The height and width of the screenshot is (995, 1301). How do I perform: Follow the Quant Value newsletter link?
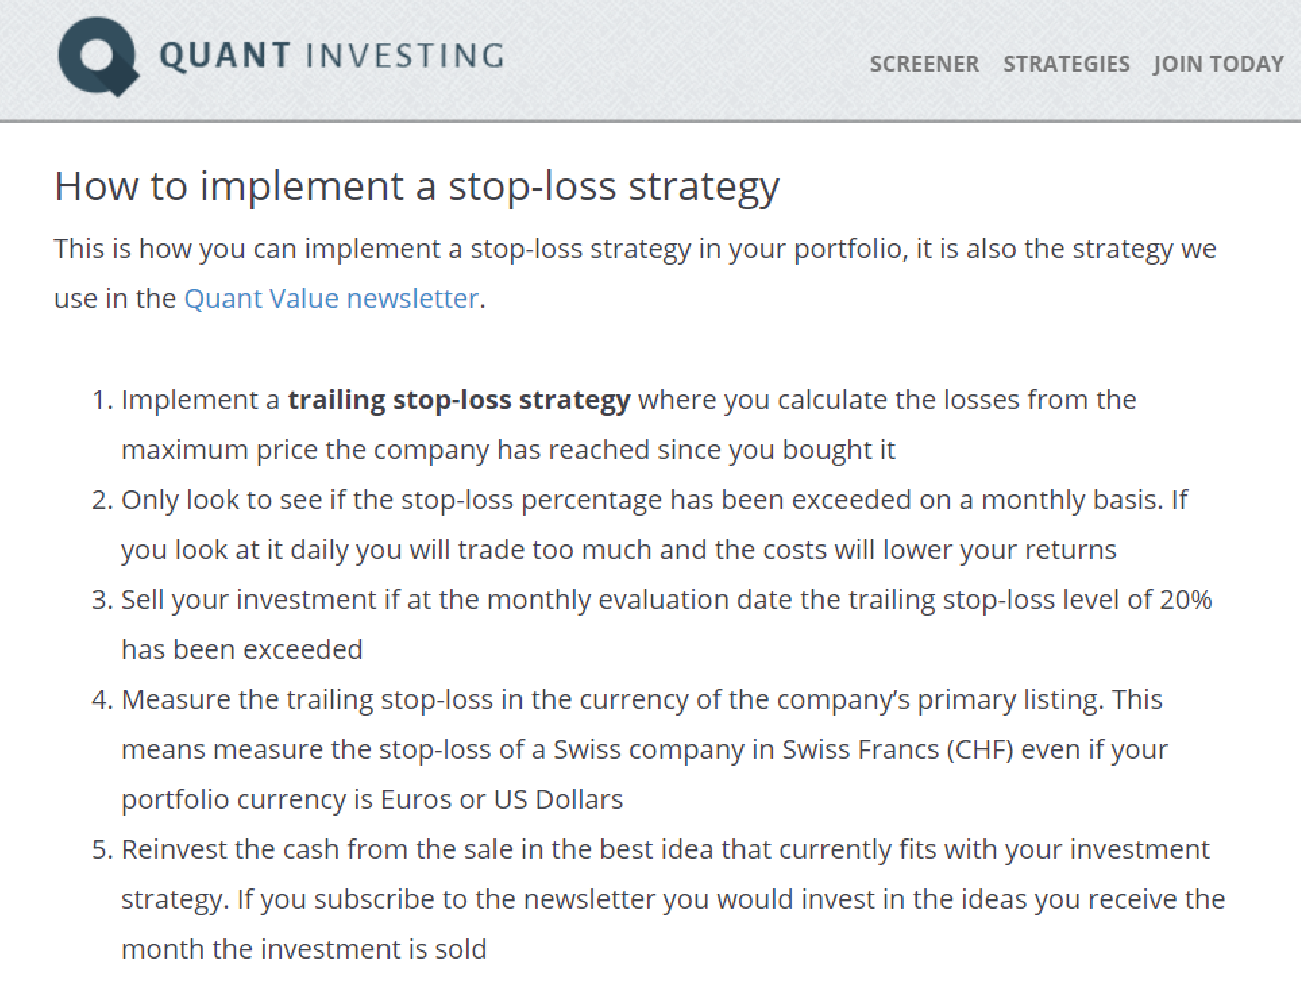click(331, 298)
